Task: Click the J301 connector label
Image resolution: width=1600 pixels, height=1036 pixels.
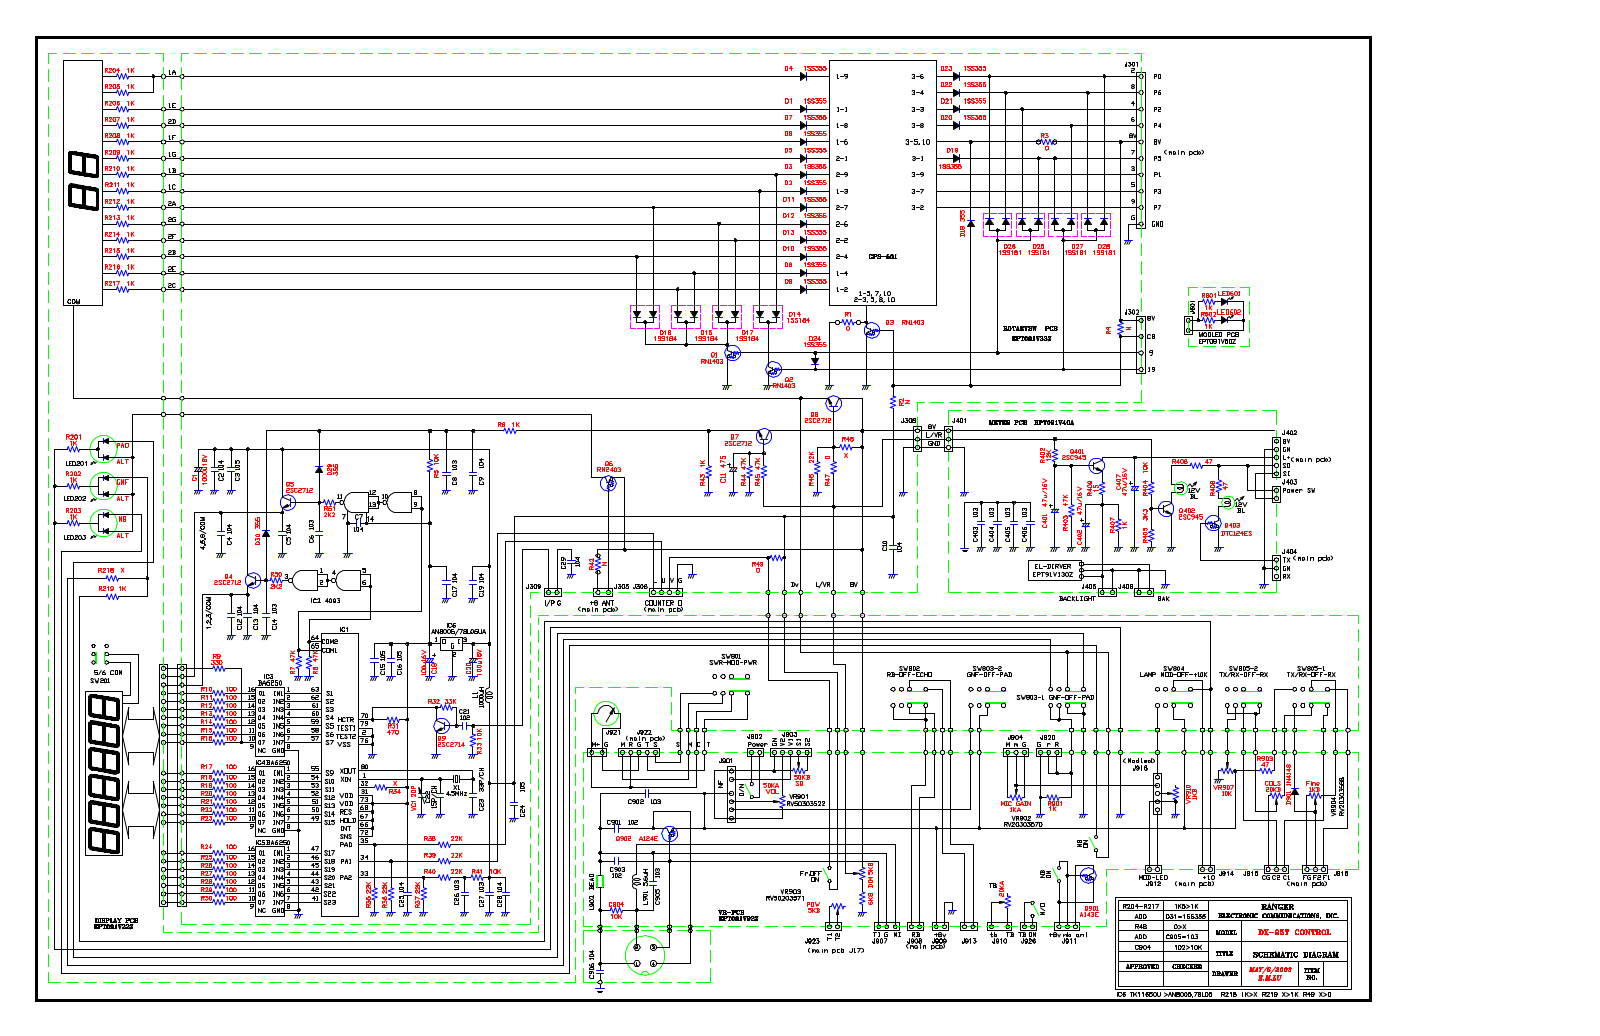Action: point(1131,64)
